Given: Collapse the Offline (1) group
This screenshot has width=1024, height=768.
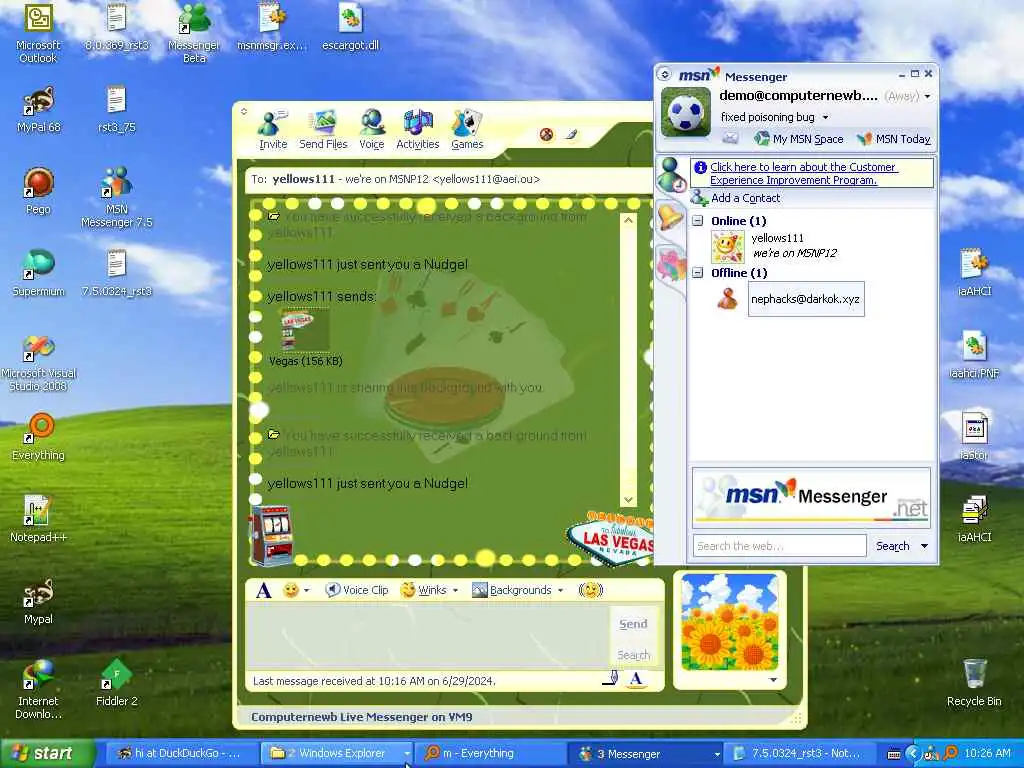Looking at the screenshot, I should (697, 273).
